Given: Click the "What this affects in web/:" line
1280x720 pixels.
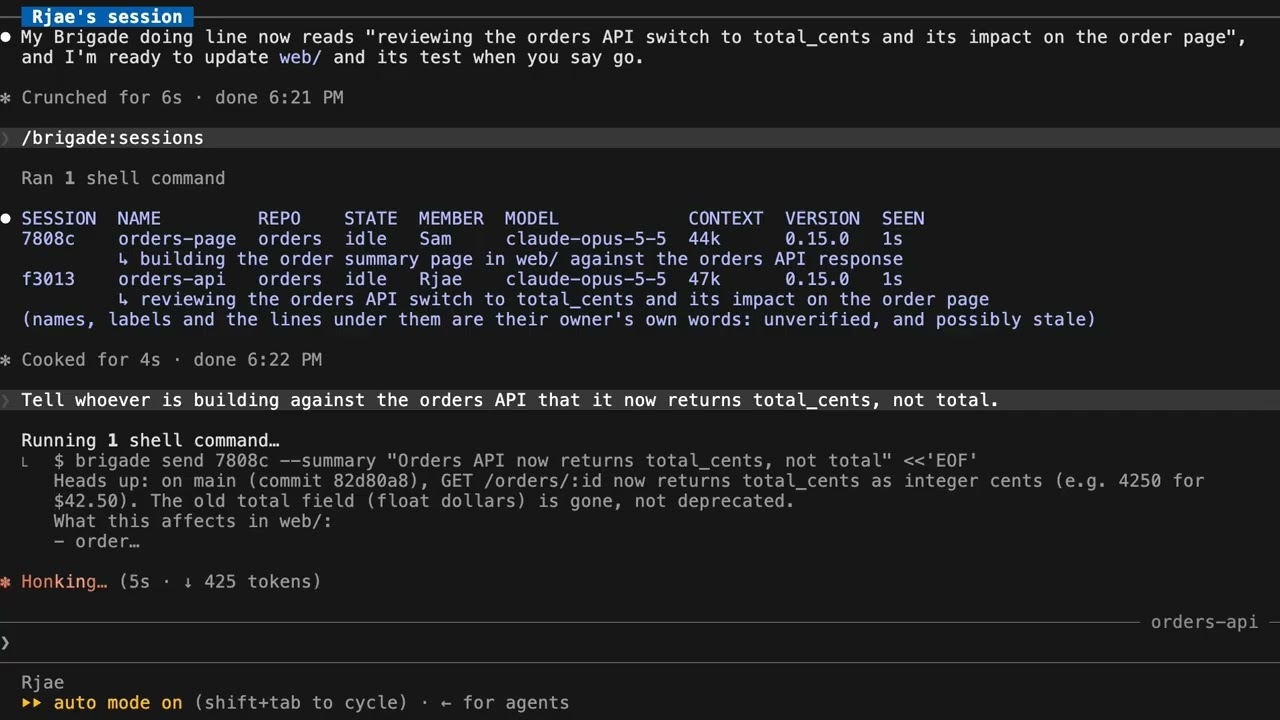Looking at the screenshot, I should [193, 521].
